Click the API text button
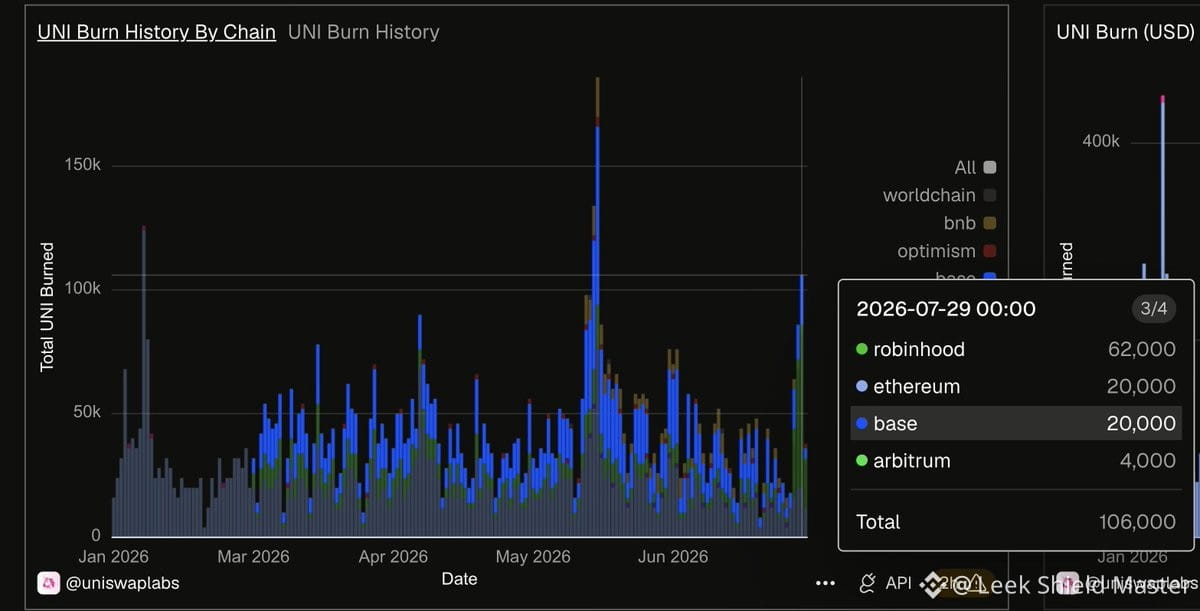The image size is (1200, 611). pyautogui.click(x=898, y=582)
